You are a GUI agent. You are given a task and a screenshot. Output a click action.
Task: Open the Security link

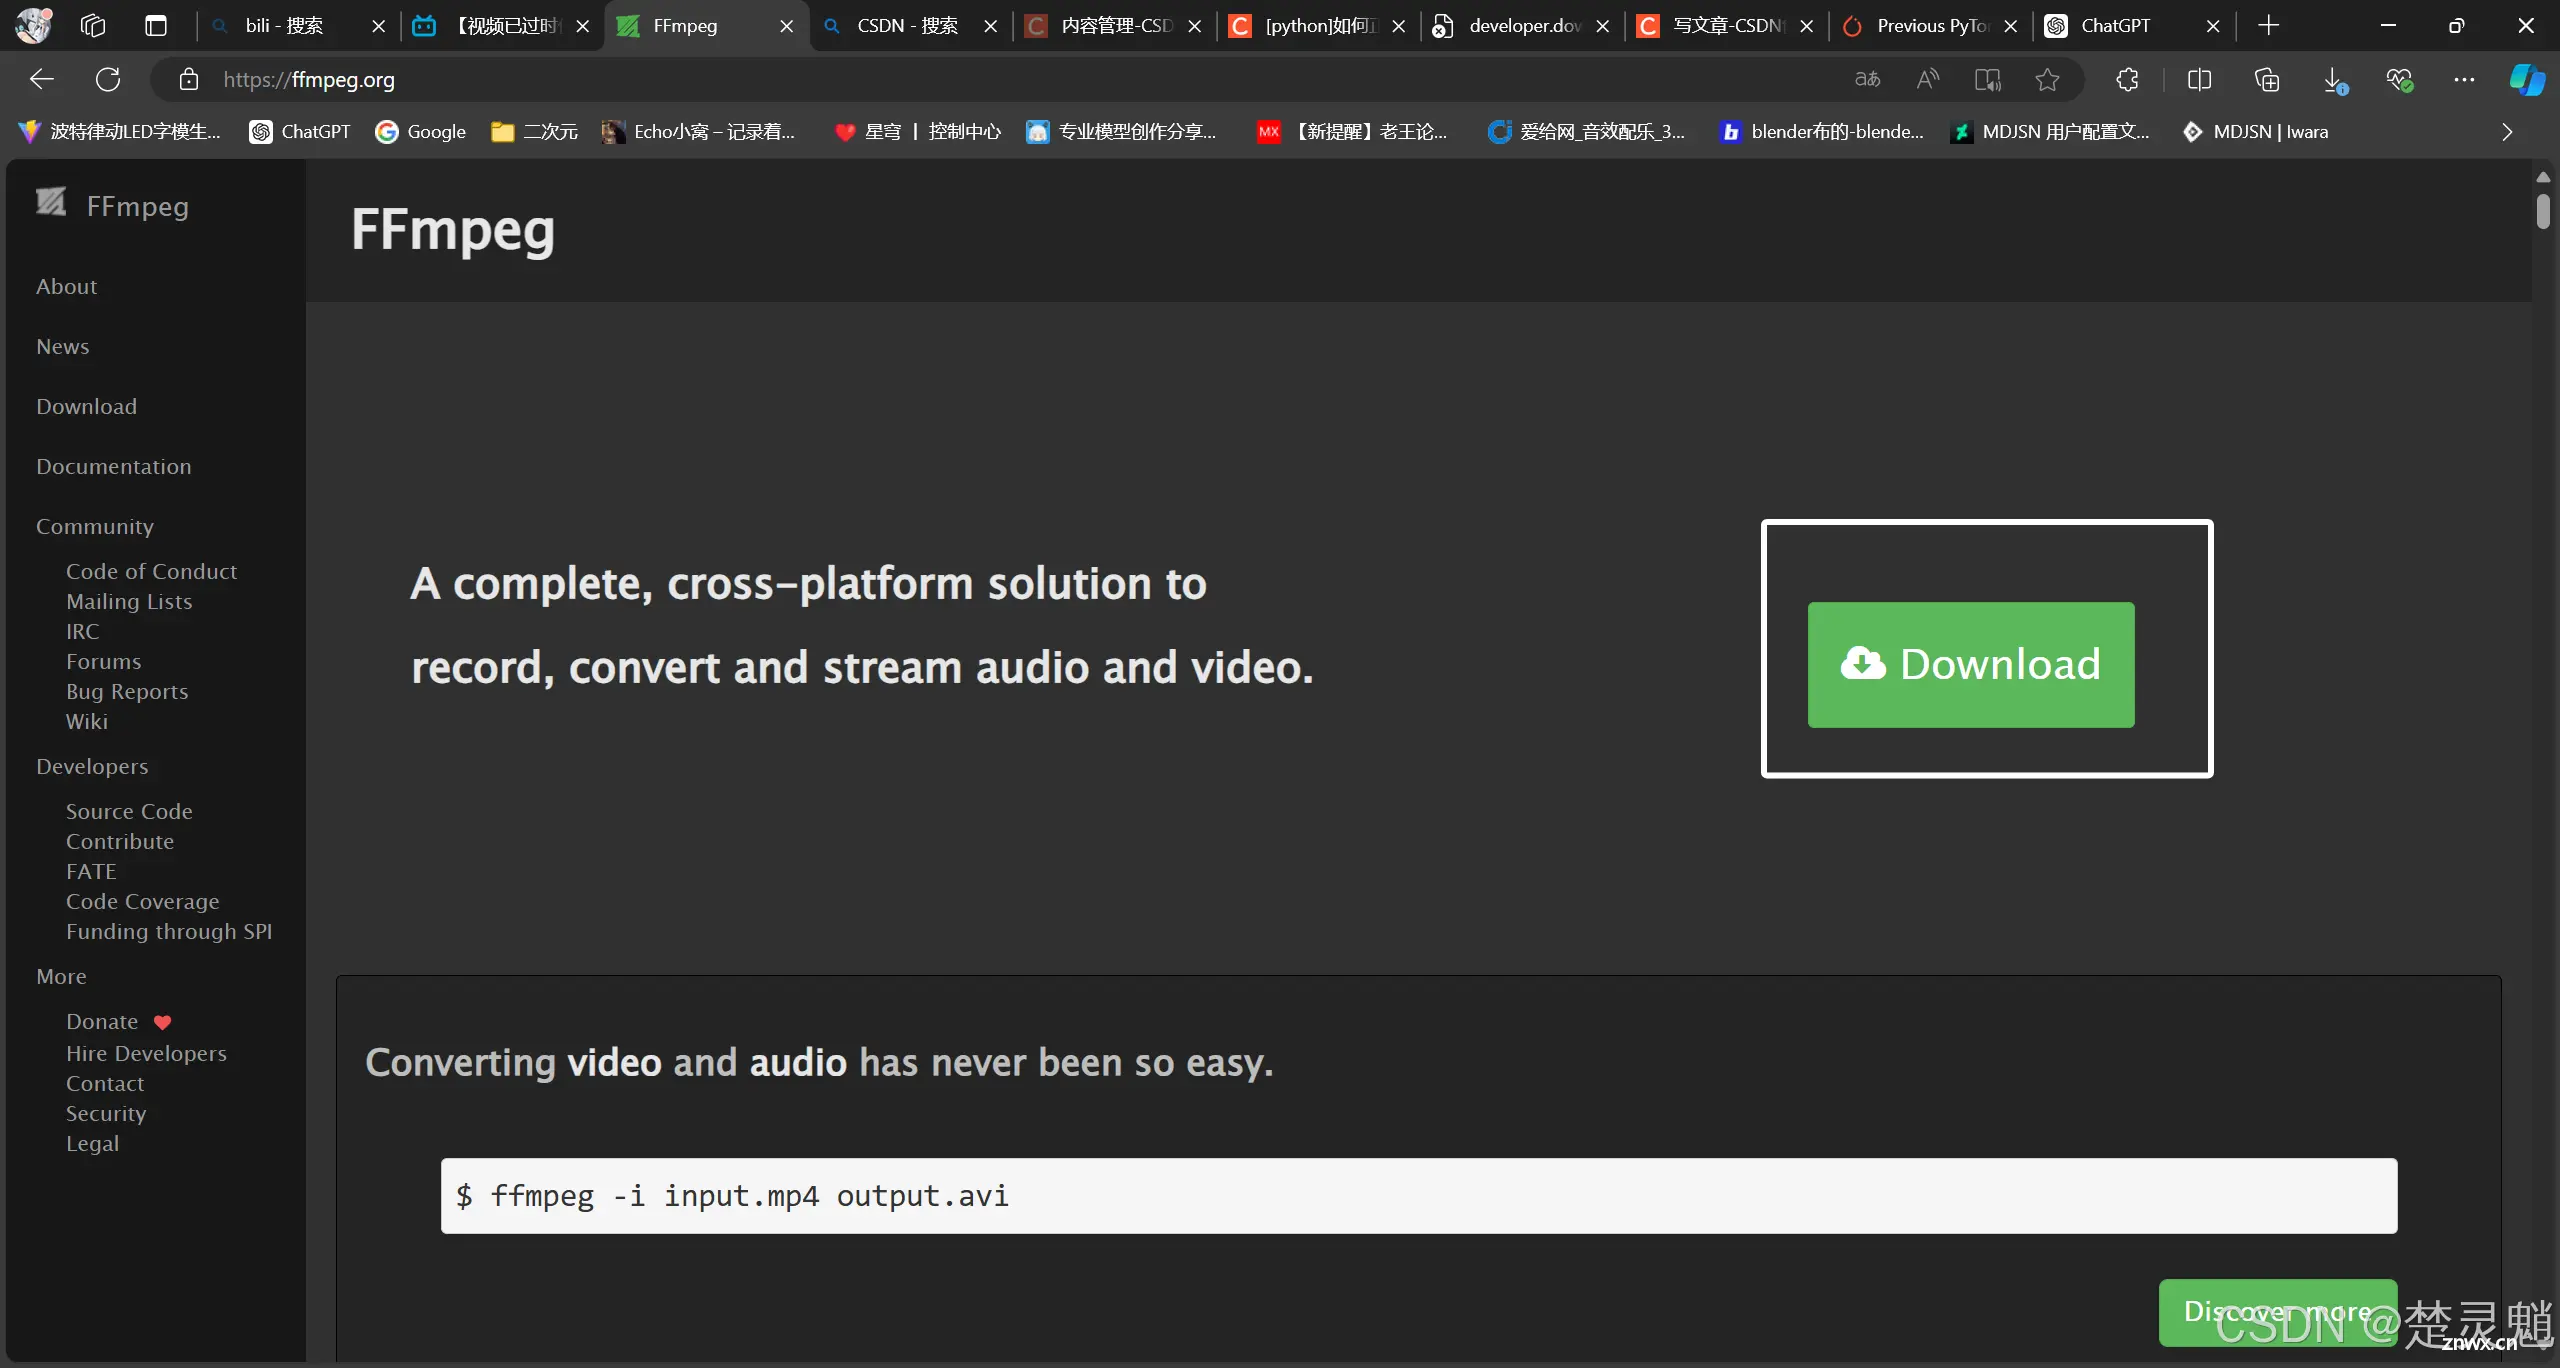tap(106, 1113)
